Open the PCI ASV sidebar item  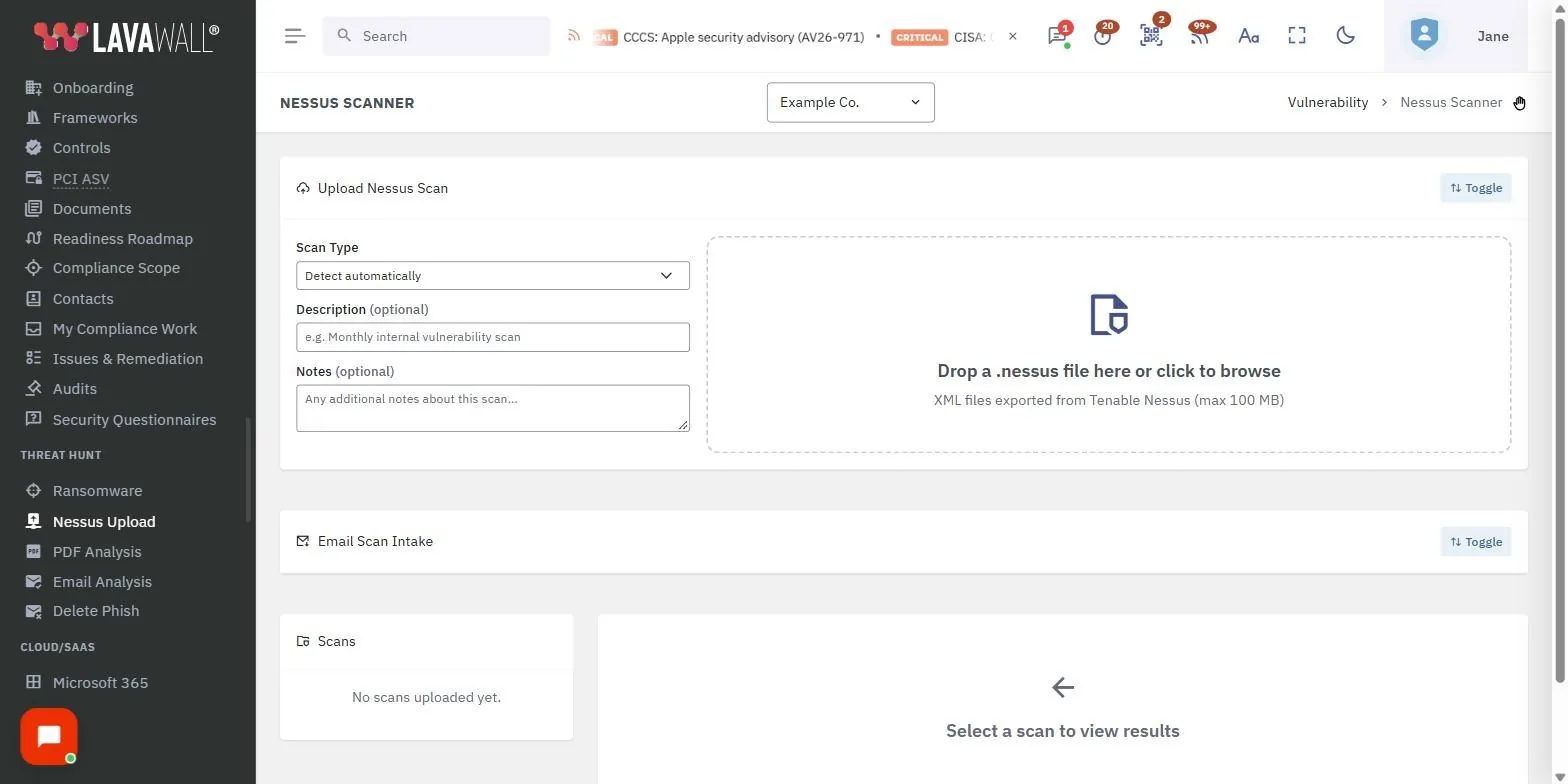pos(81,179)
